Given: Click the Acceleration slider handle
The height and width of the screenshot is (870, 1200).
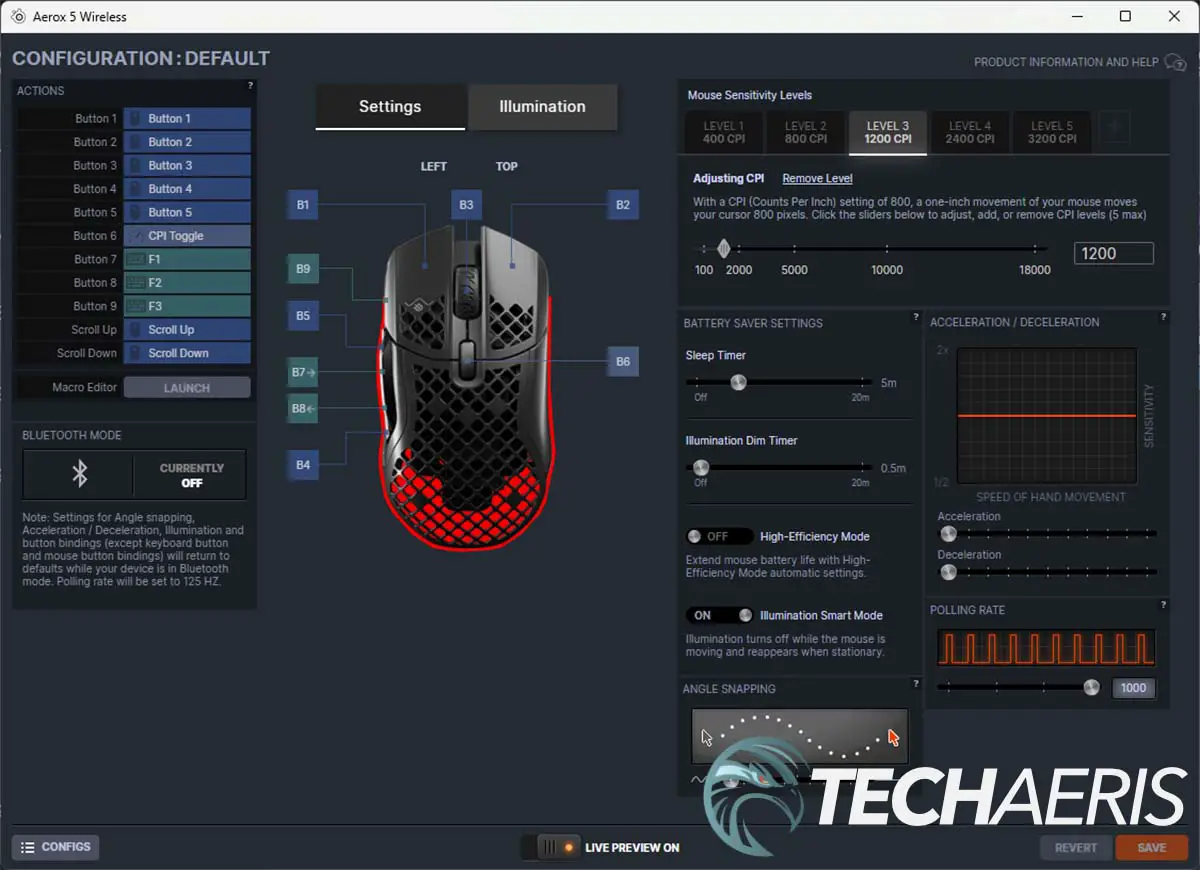Looking at the screenshot, I should [948, 534].
